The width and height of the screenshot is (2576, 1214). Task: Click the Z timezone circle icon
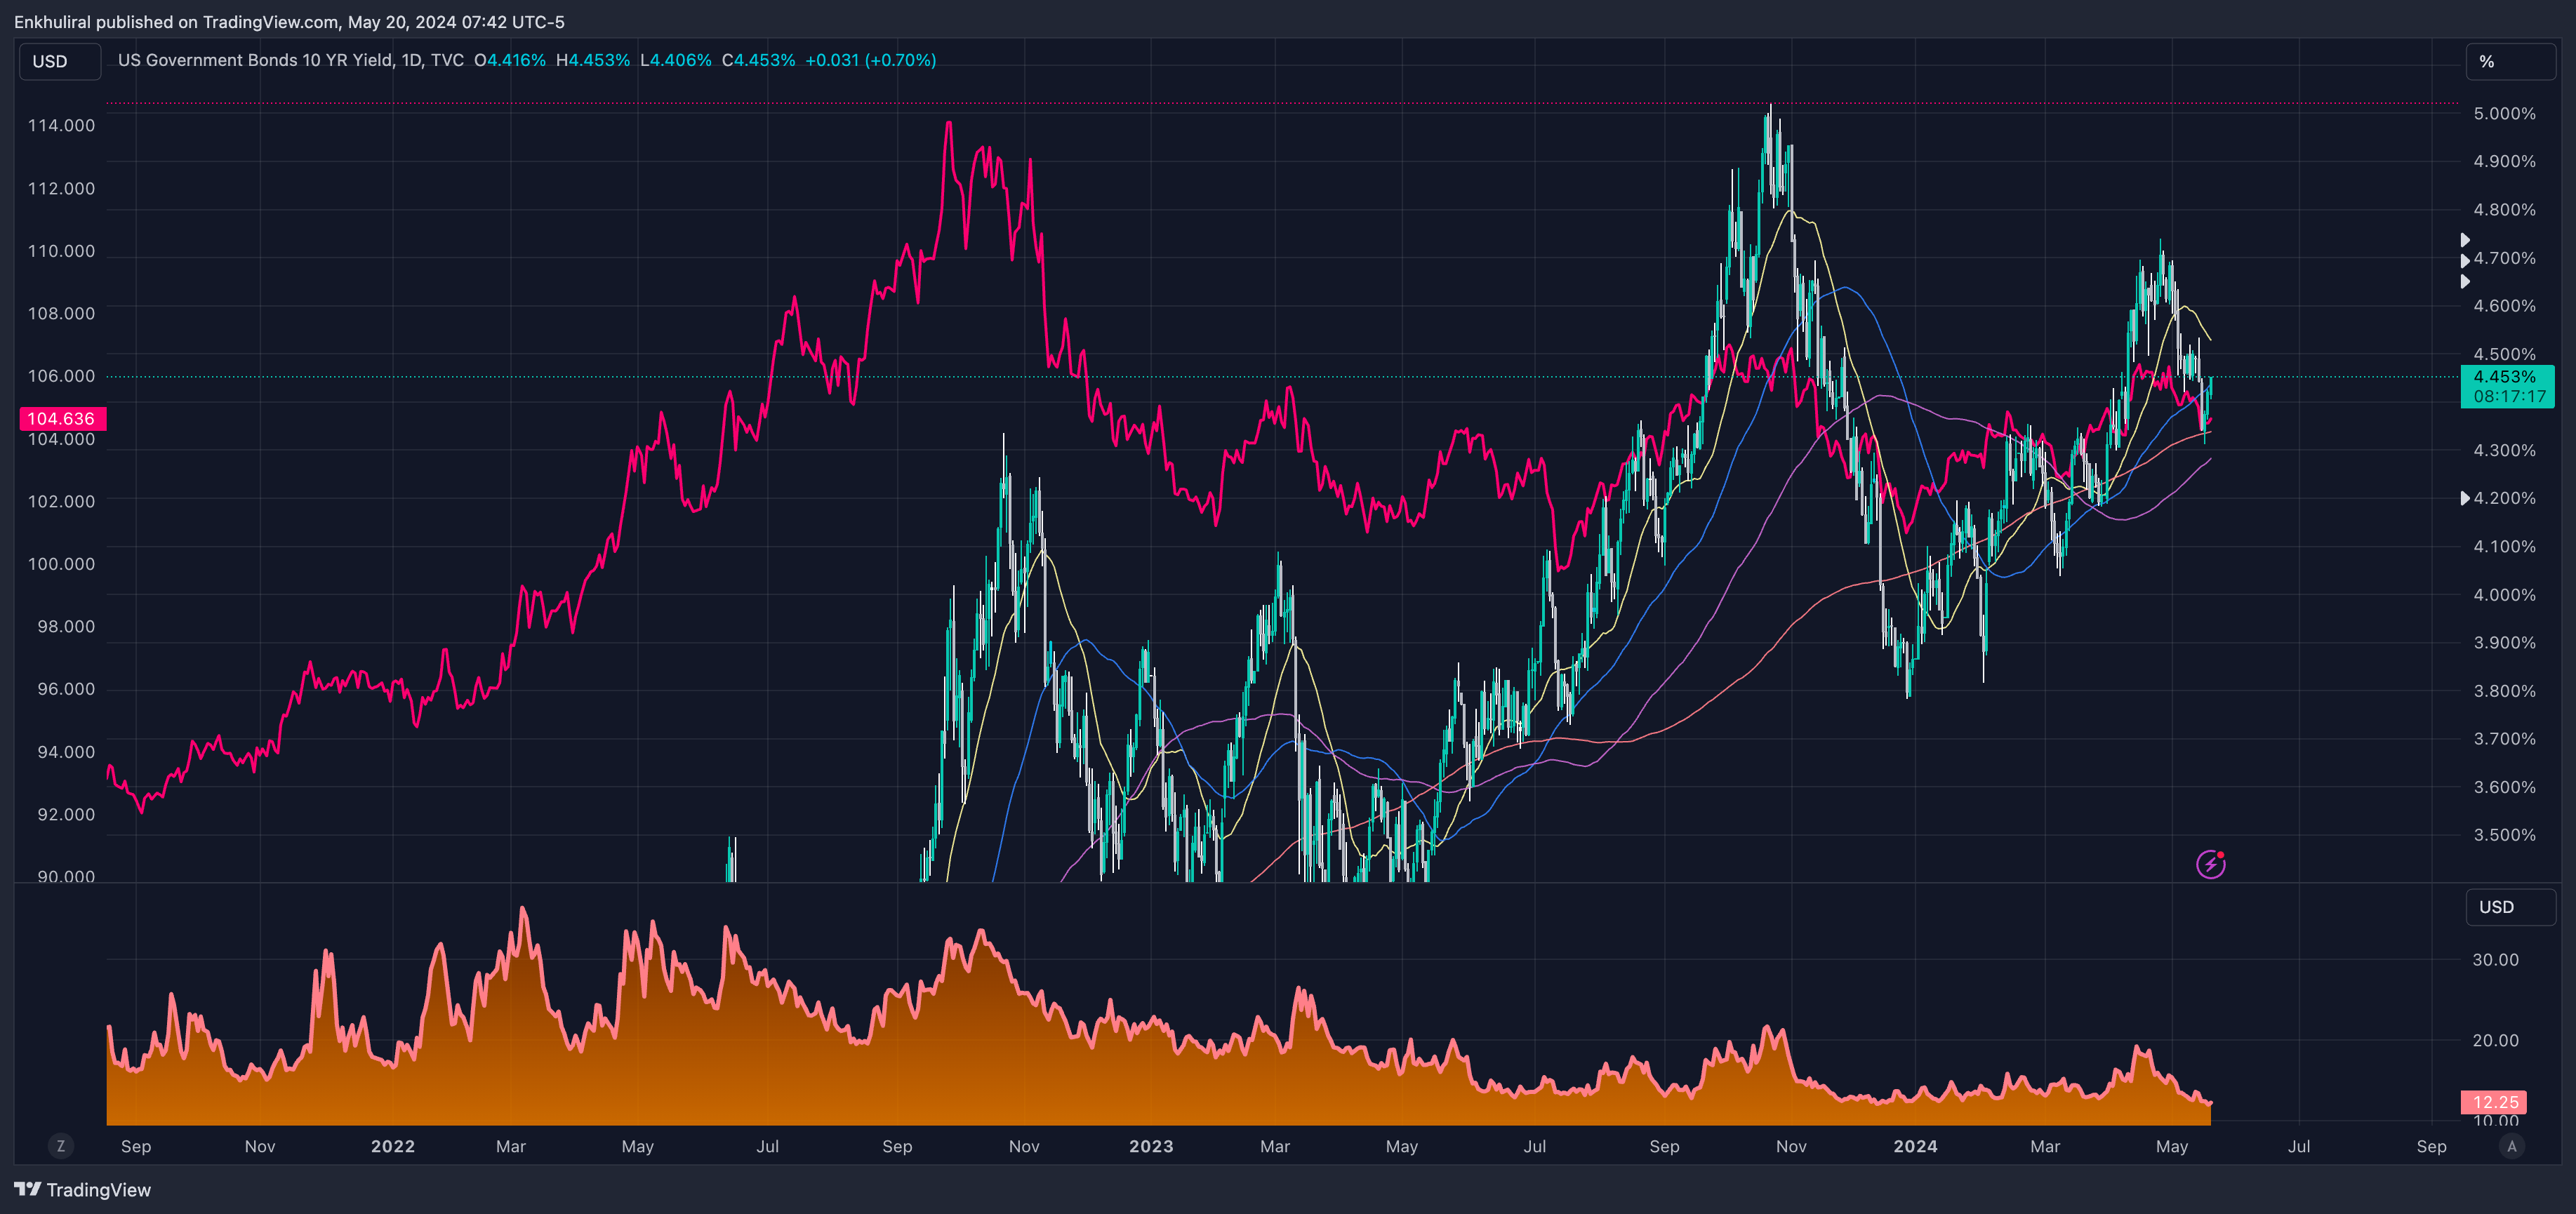pos(61,1146)
